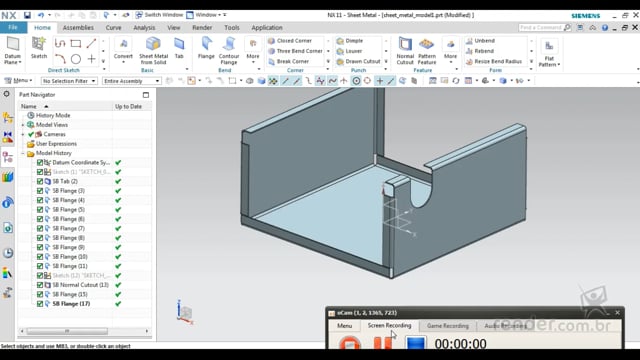Viewport: 640px width, 360px height.
Task: Click the Resize Bend Radius button
Action: coord(494,61)
